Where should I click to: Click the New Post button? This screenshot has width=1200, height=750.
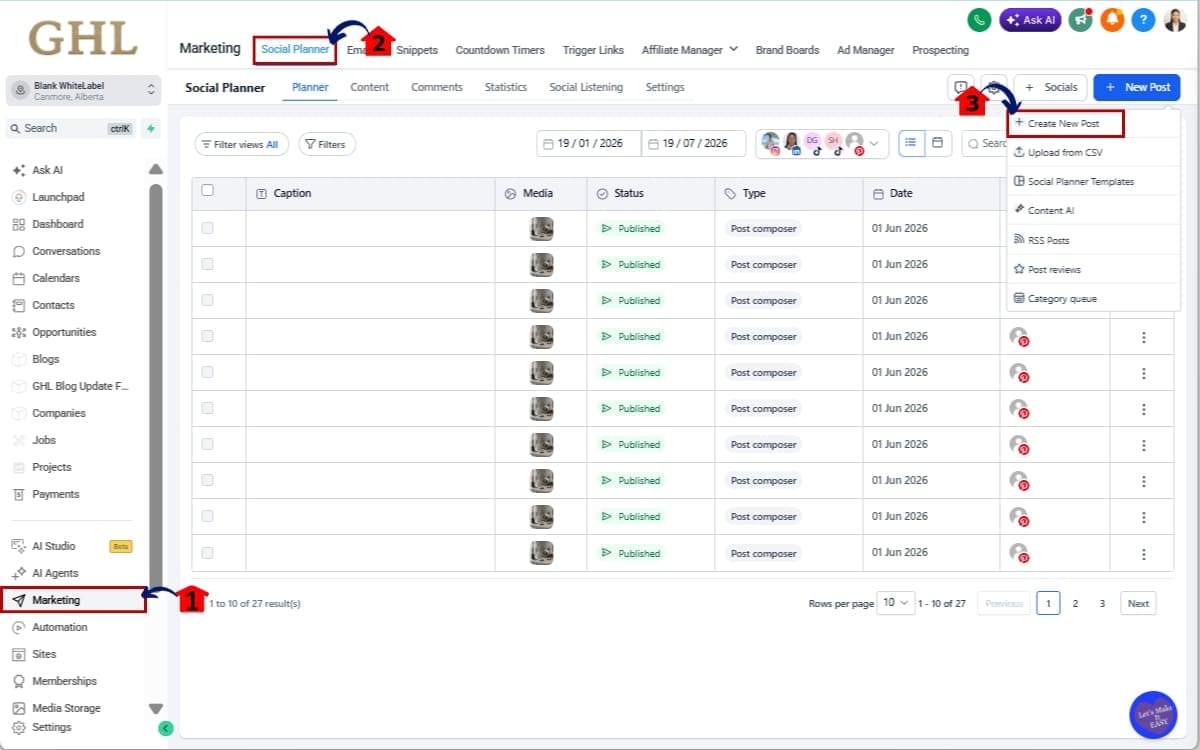1137,87
